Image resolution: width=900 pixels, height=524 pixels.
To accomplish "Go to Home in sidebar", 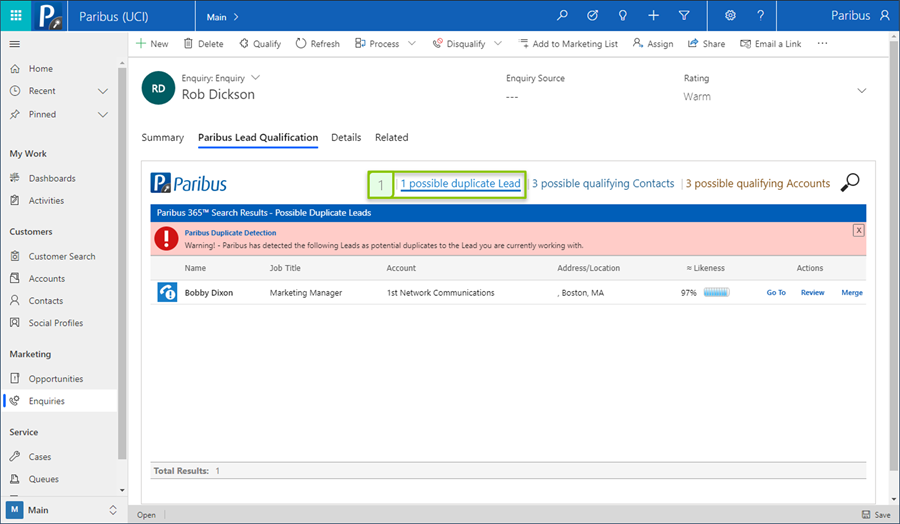I will 40,68.
